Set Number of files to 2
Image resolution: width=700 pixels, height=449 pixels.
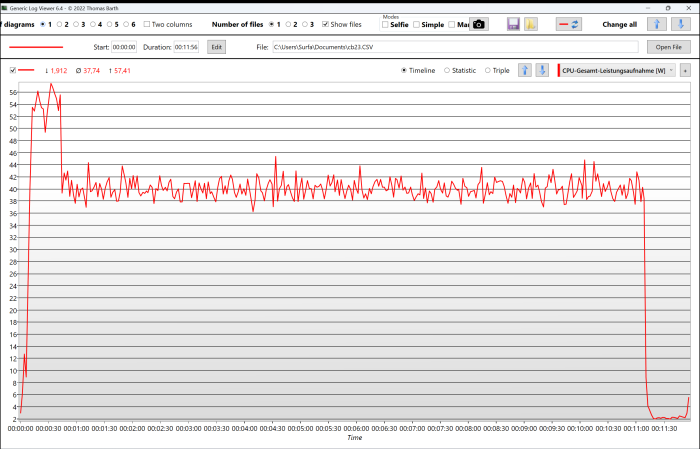click(288, 25)
